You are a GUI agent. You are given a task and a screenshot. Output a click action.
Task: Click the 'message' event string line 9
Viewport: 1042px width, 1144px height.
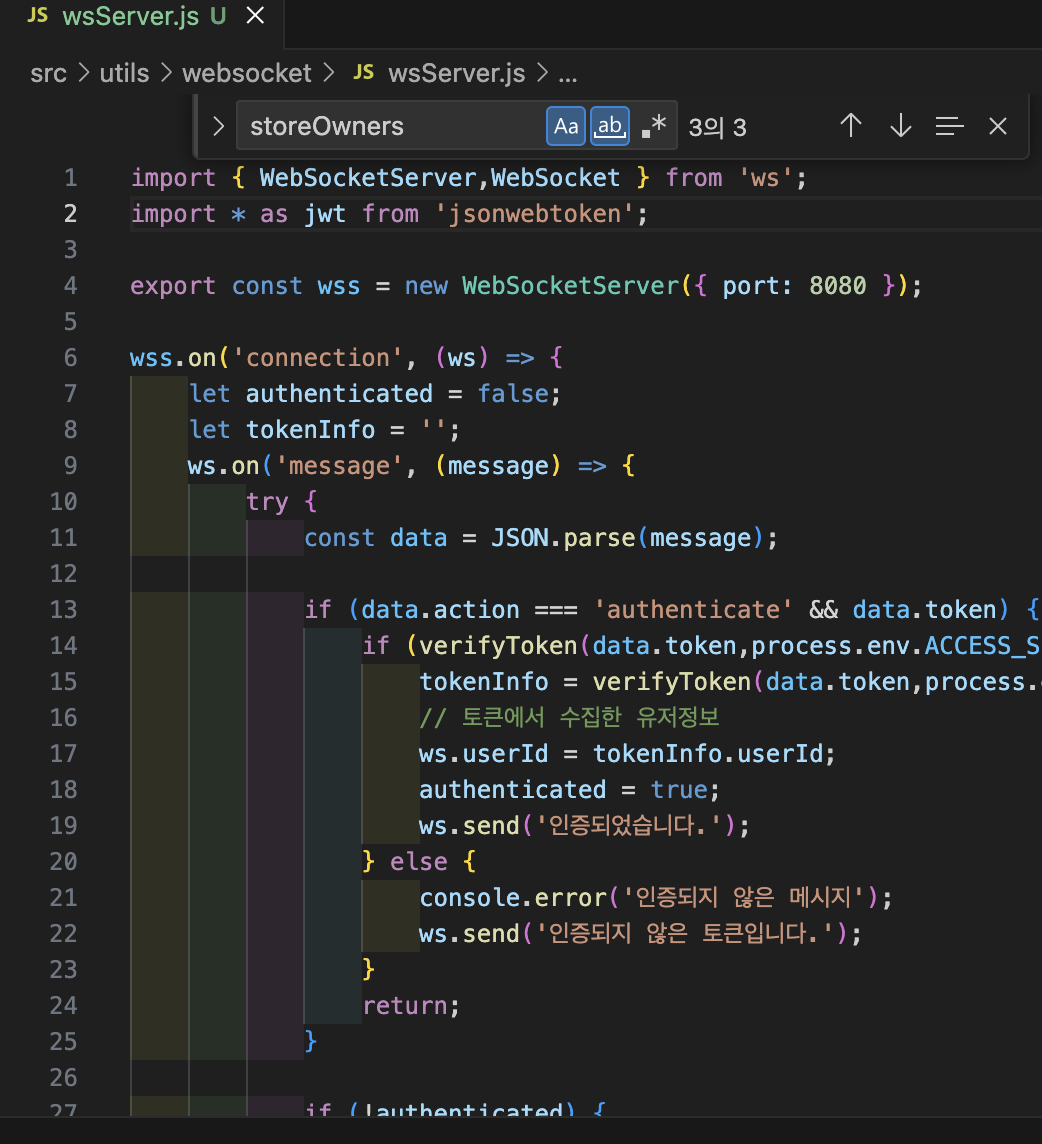339,465
